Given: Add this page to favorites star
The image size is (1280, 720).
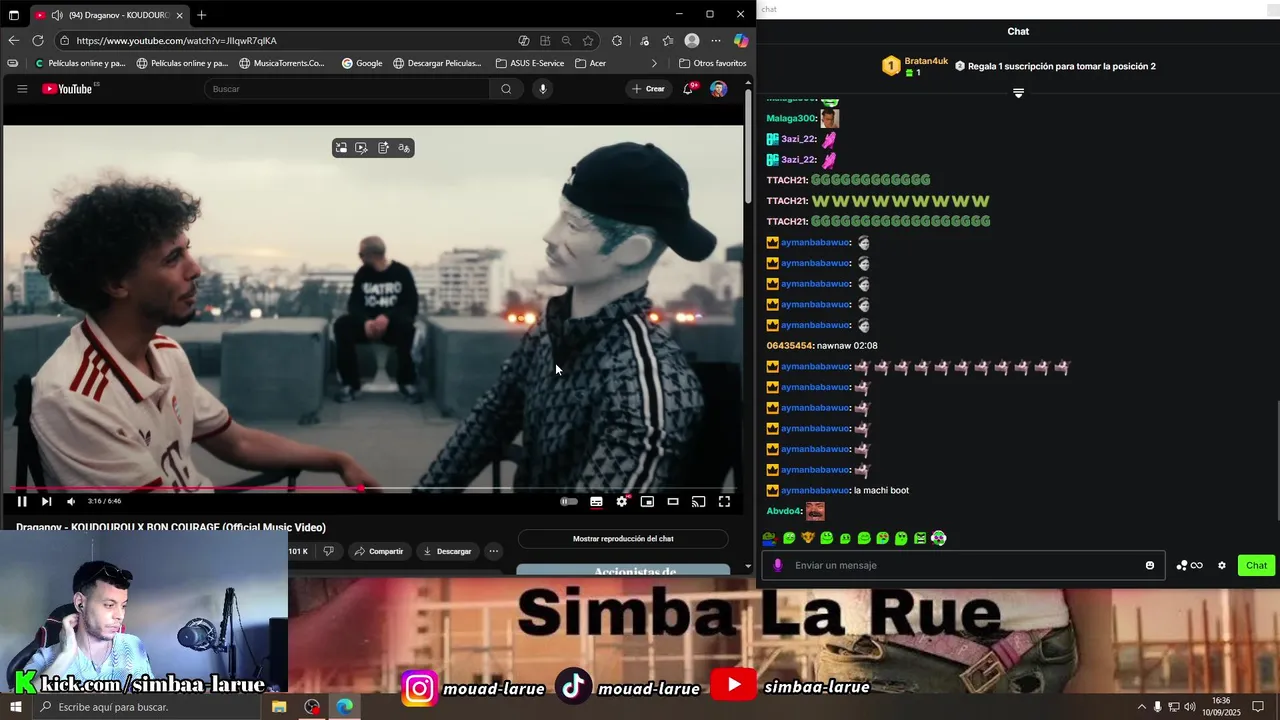Looking at the screenshot, I should (588, 41).
